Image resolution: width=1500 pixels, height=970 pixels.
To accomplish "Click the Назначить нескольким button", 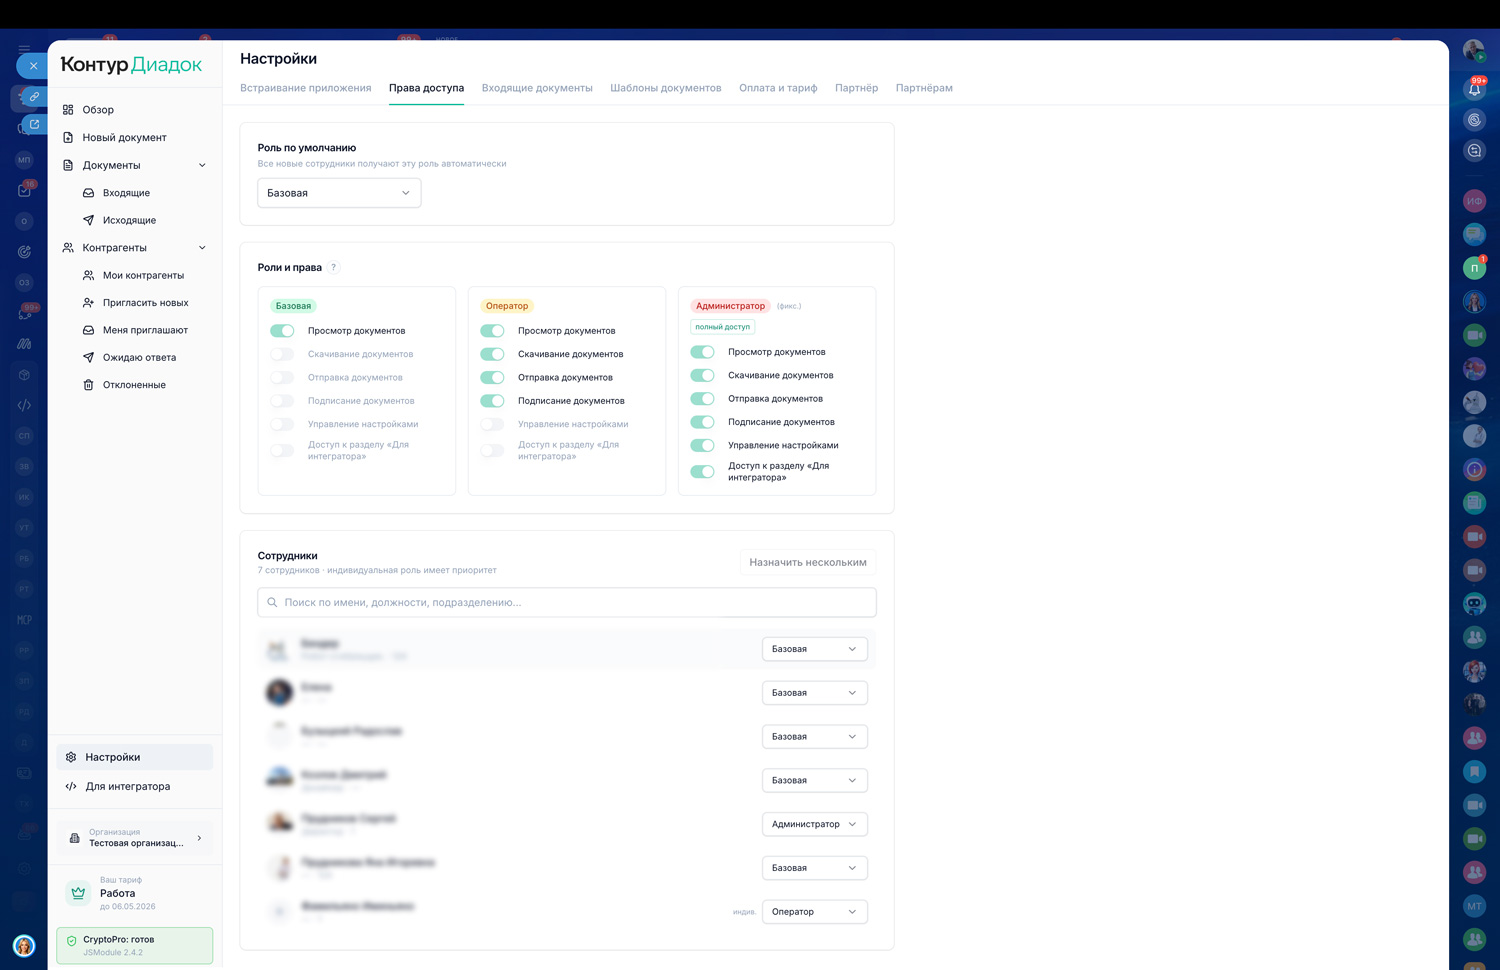I will (807, 562).
